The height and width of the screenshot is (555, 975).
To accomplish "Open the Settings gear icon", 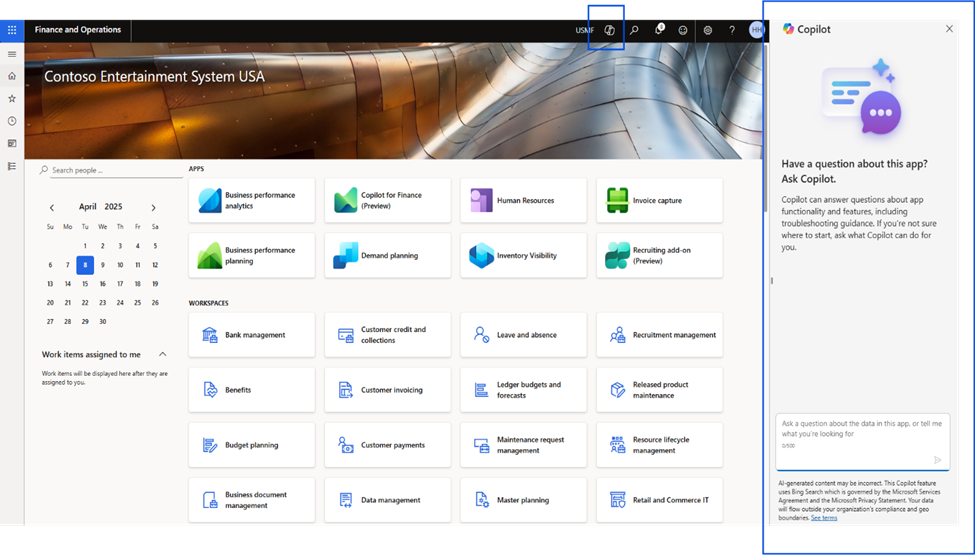I will 708,30.
